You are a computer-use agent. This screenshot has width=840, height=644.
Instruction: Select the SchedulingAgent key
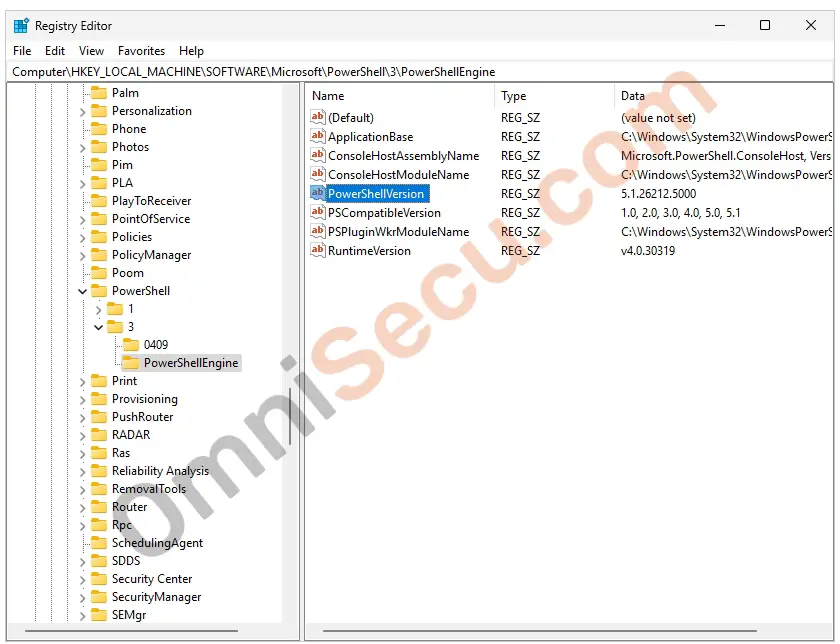point(158,543)
